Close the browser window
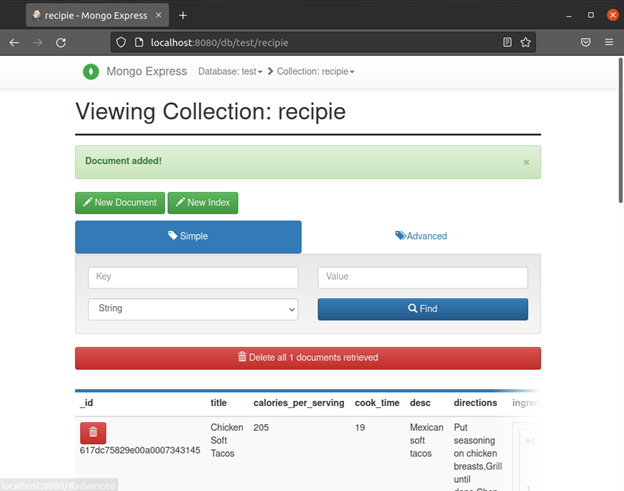 coord(613,15)
